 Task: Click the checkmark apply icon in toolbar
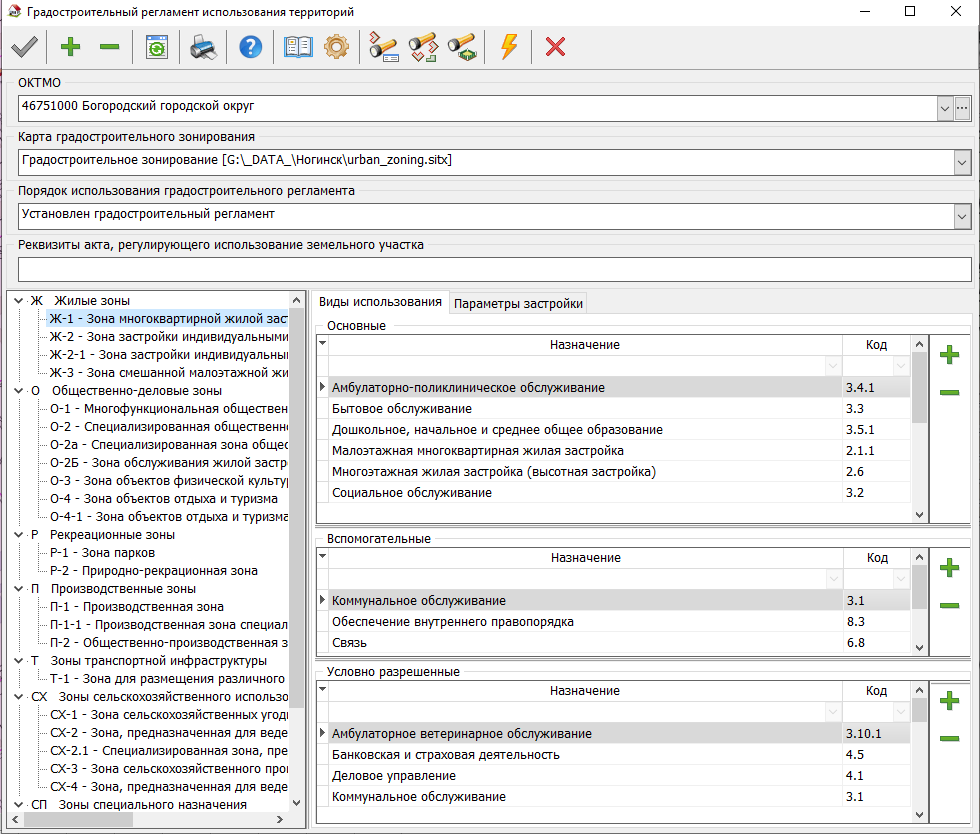click(24, 47)
